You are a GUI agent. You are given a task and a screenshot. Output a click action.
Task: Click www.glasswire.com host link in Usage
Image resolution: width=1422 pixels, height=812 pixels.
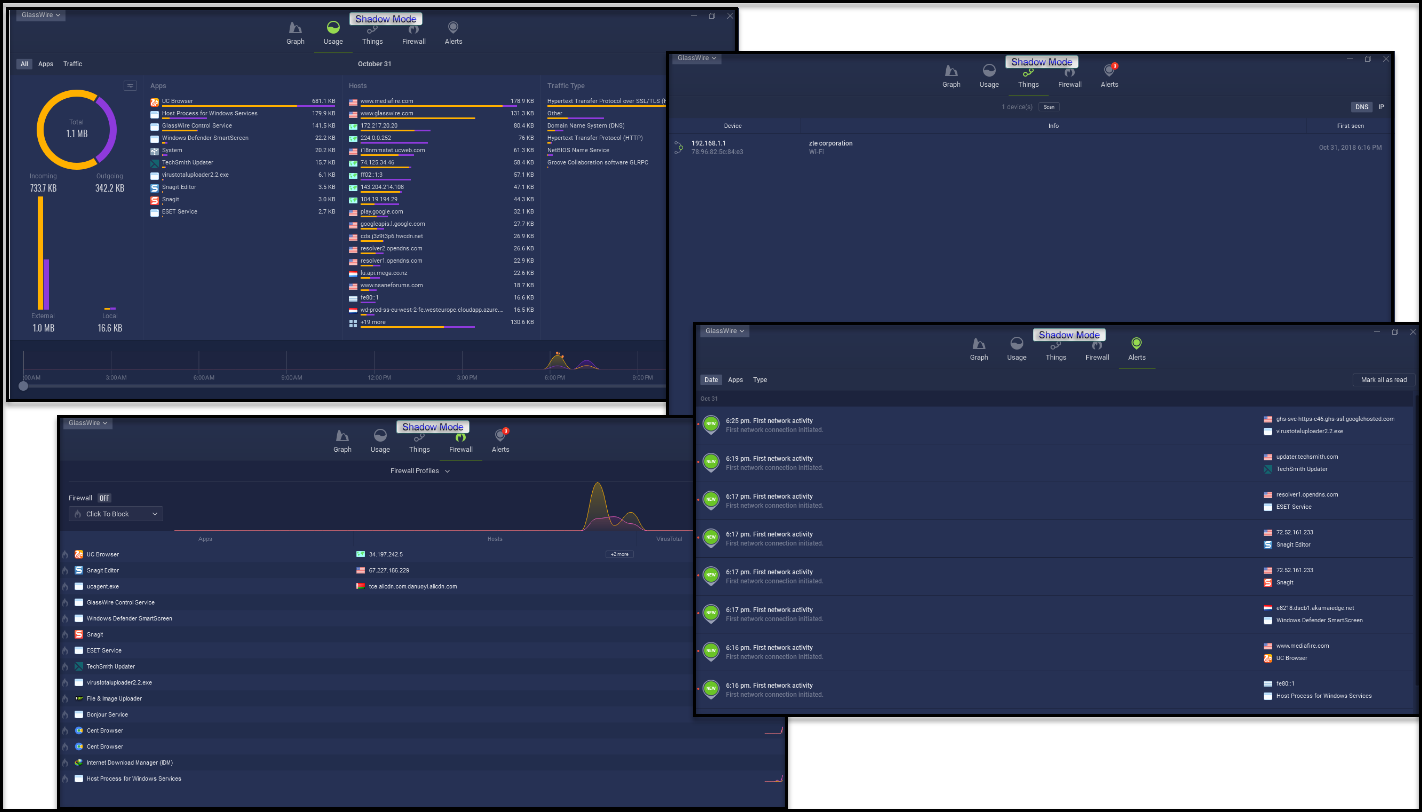coord(387,113)
